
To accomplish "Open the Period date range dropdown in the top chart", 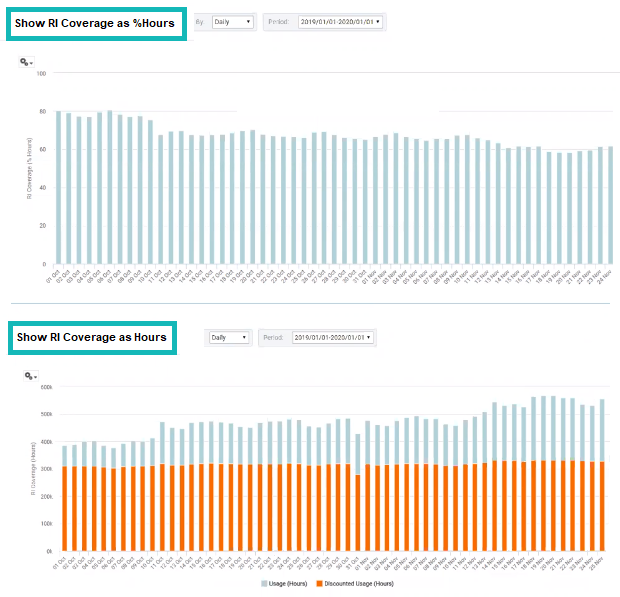I will [340, 21].
